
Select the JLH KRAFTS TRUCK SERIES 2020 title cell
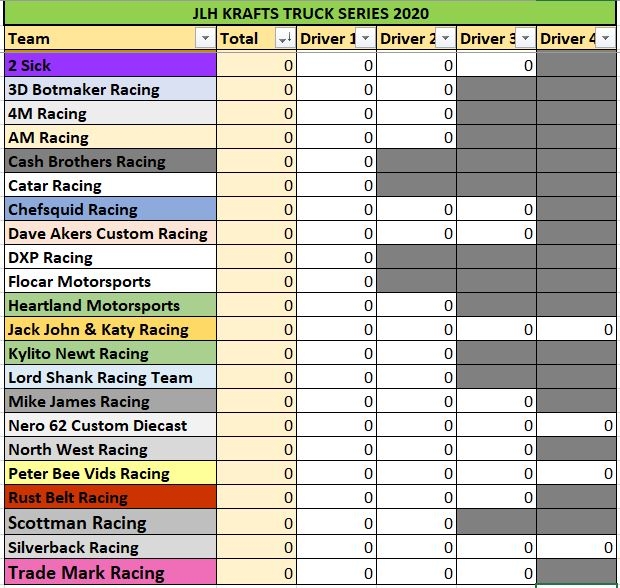click(310, 13)
